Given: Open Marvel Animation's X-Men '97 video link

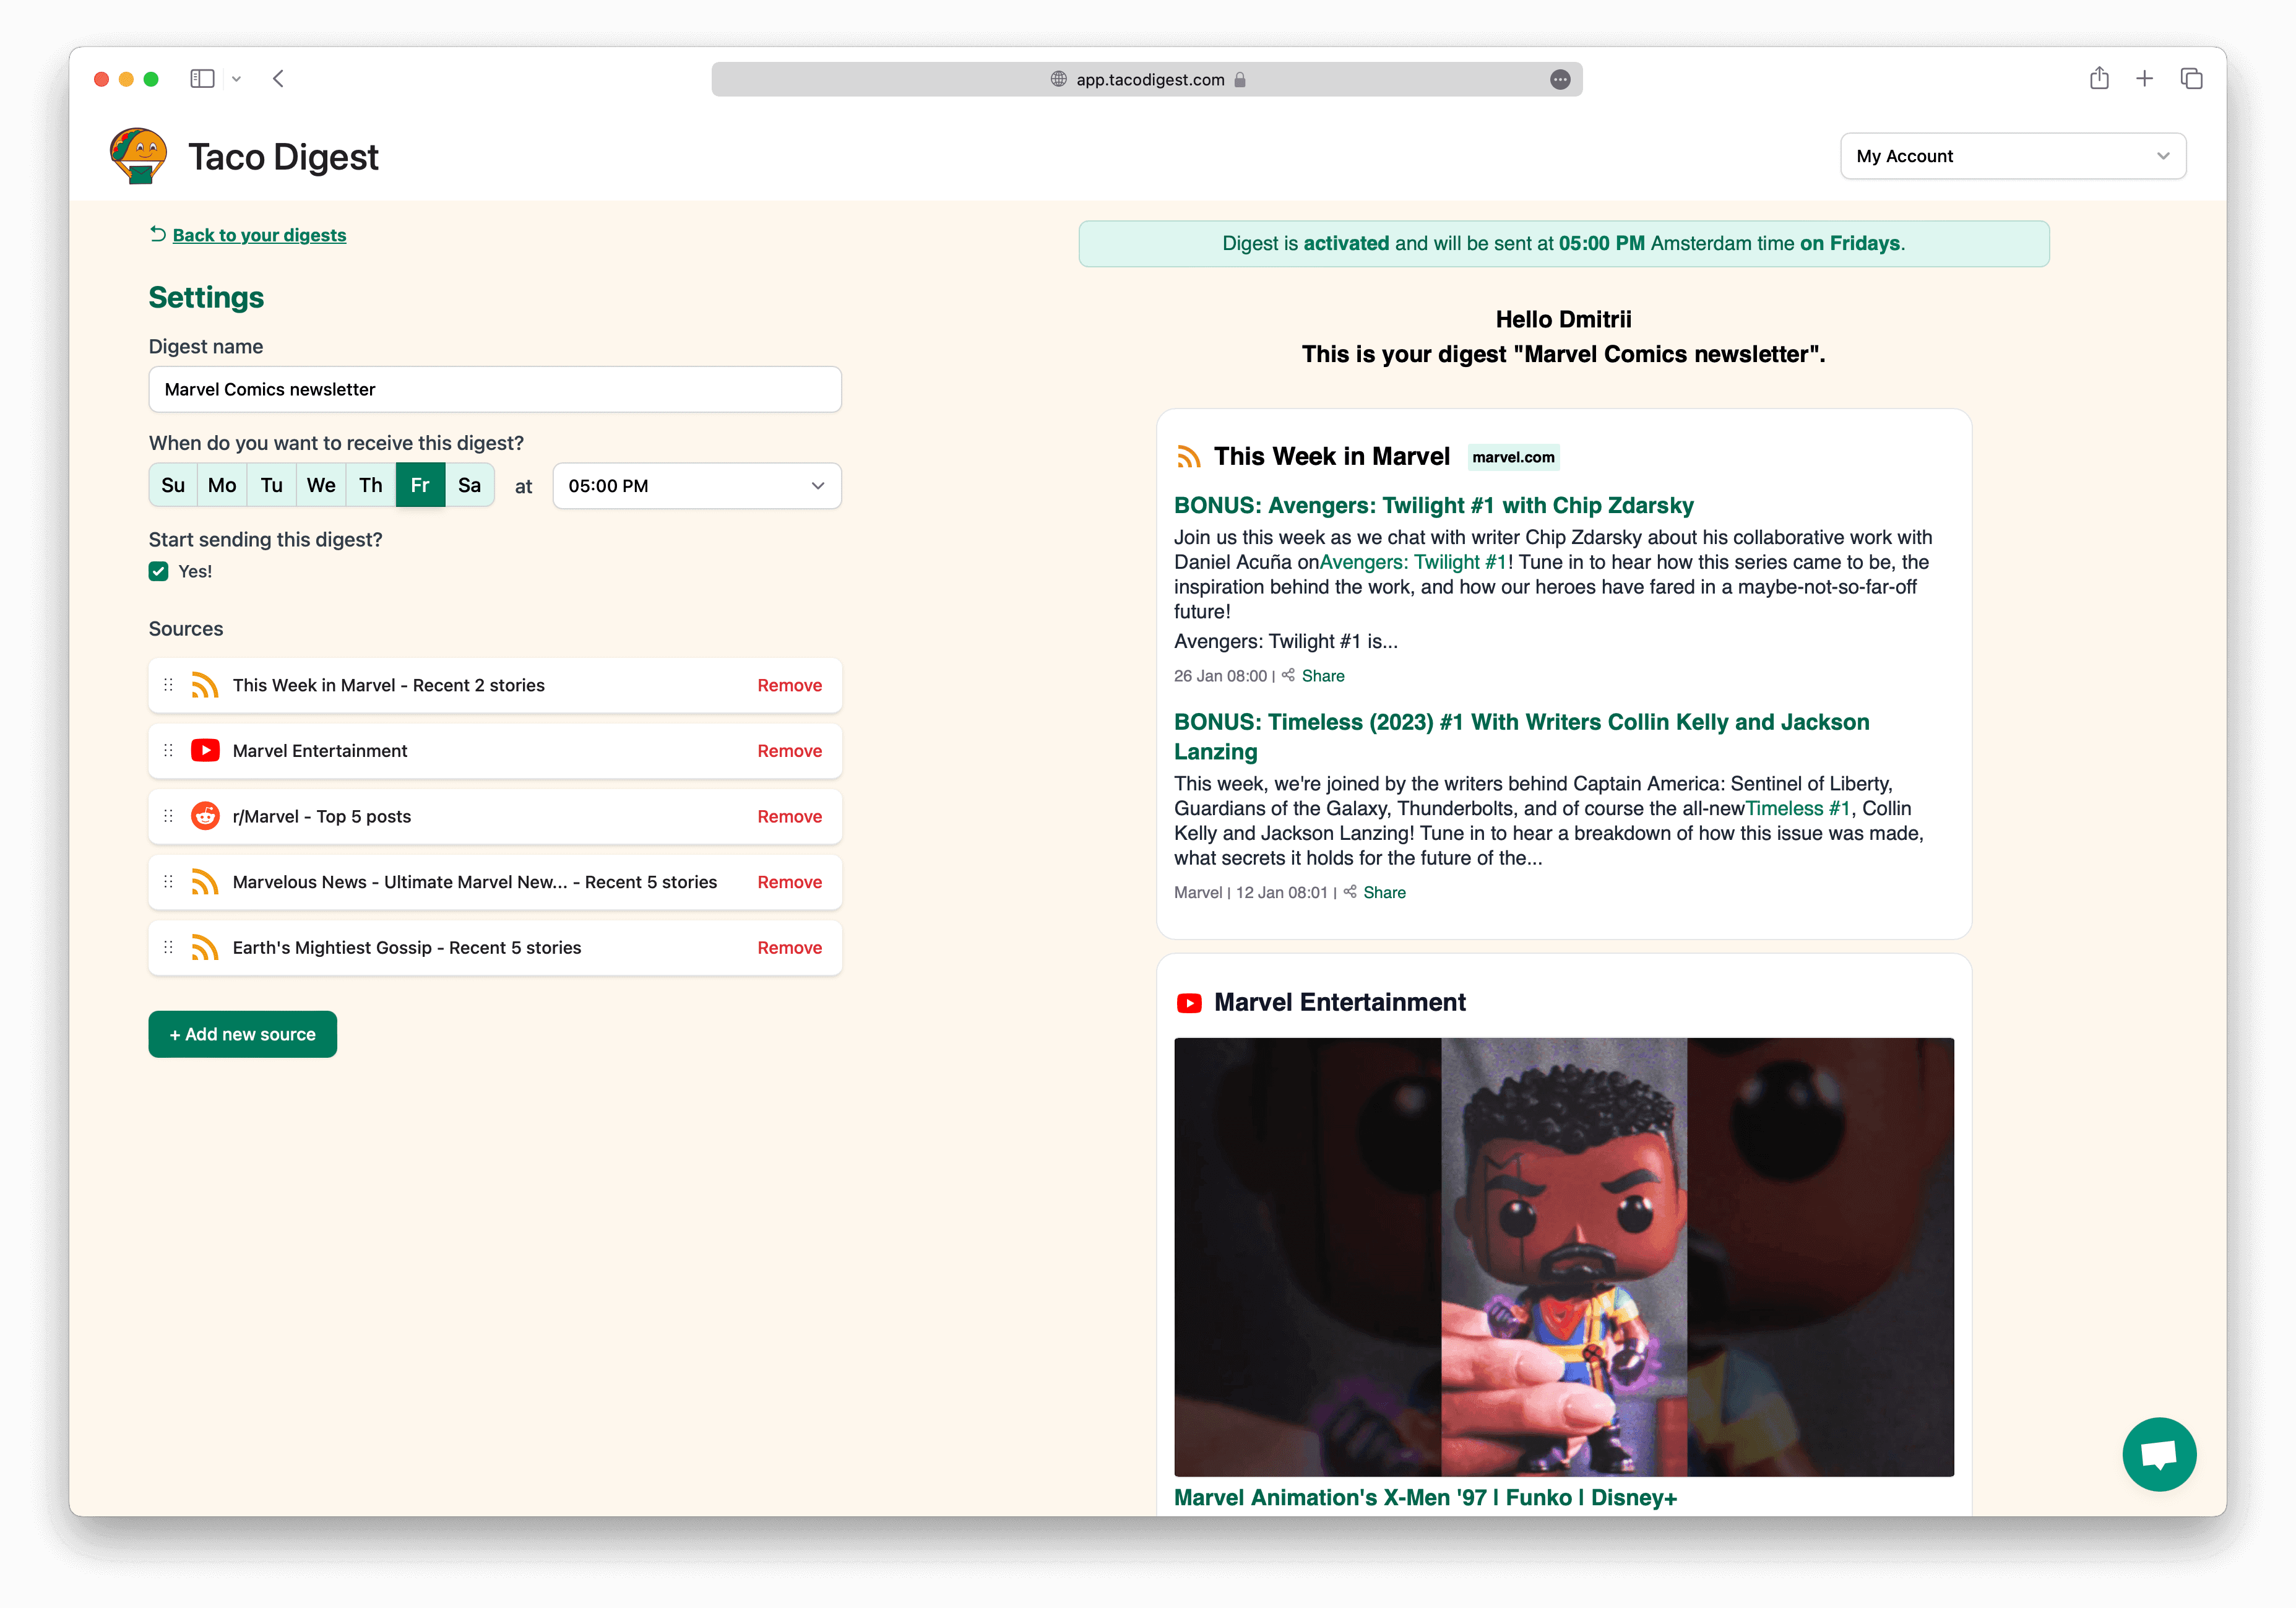Looking at the screenshot, I should (x=1425, y=1497).
